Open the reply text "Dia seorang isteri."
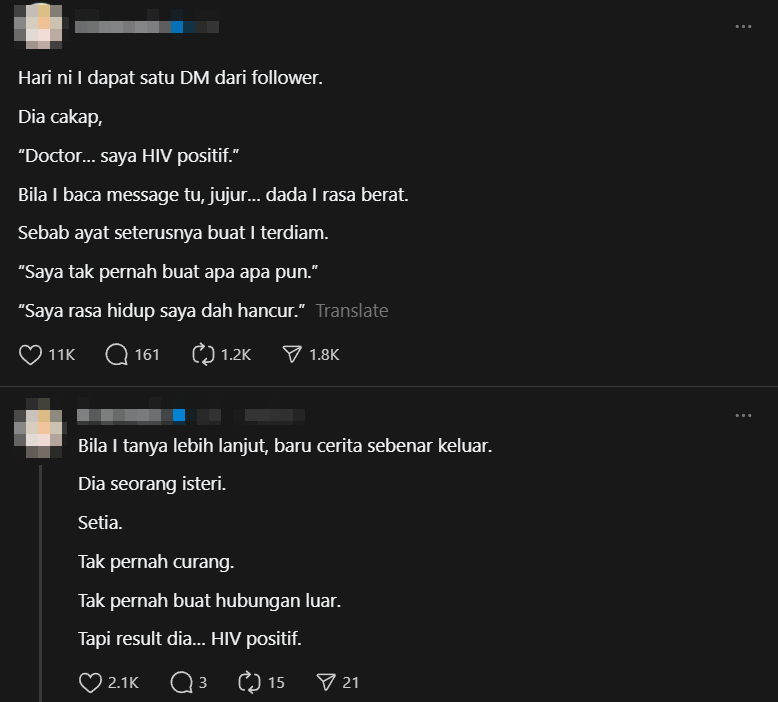The width and height of the screenshot is (778, 702). [x=152, y=484]
